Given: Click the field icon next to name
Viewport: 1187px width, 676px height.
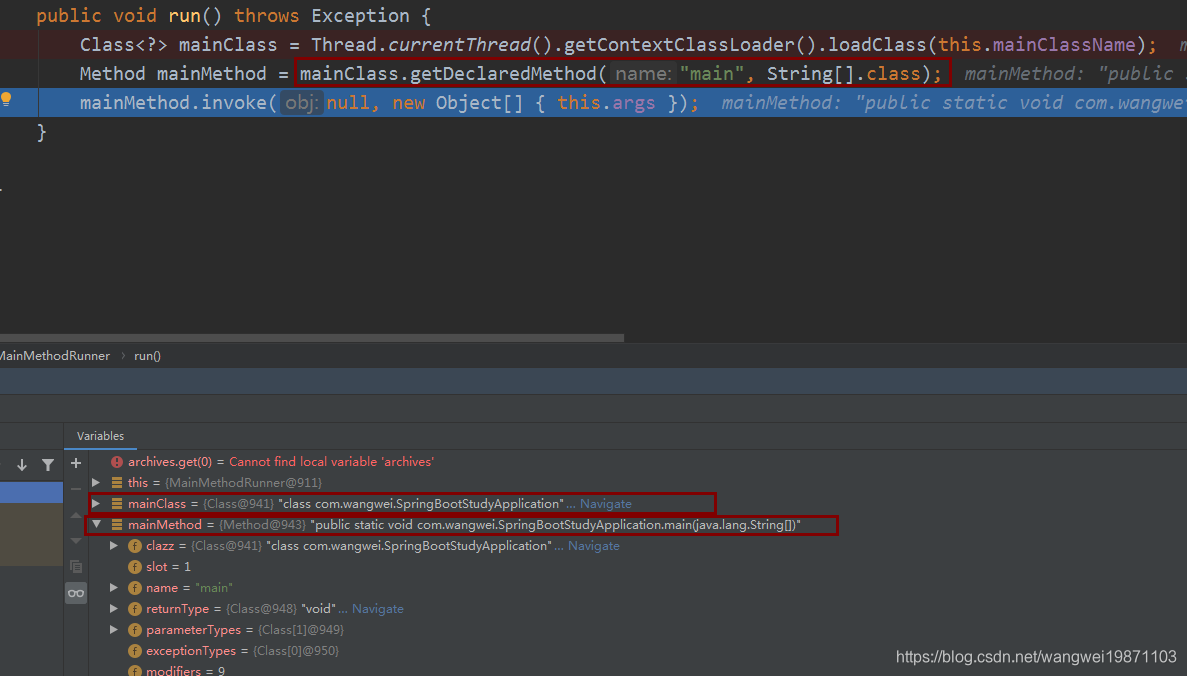Looking at the screenshot, I should point(135,588).
